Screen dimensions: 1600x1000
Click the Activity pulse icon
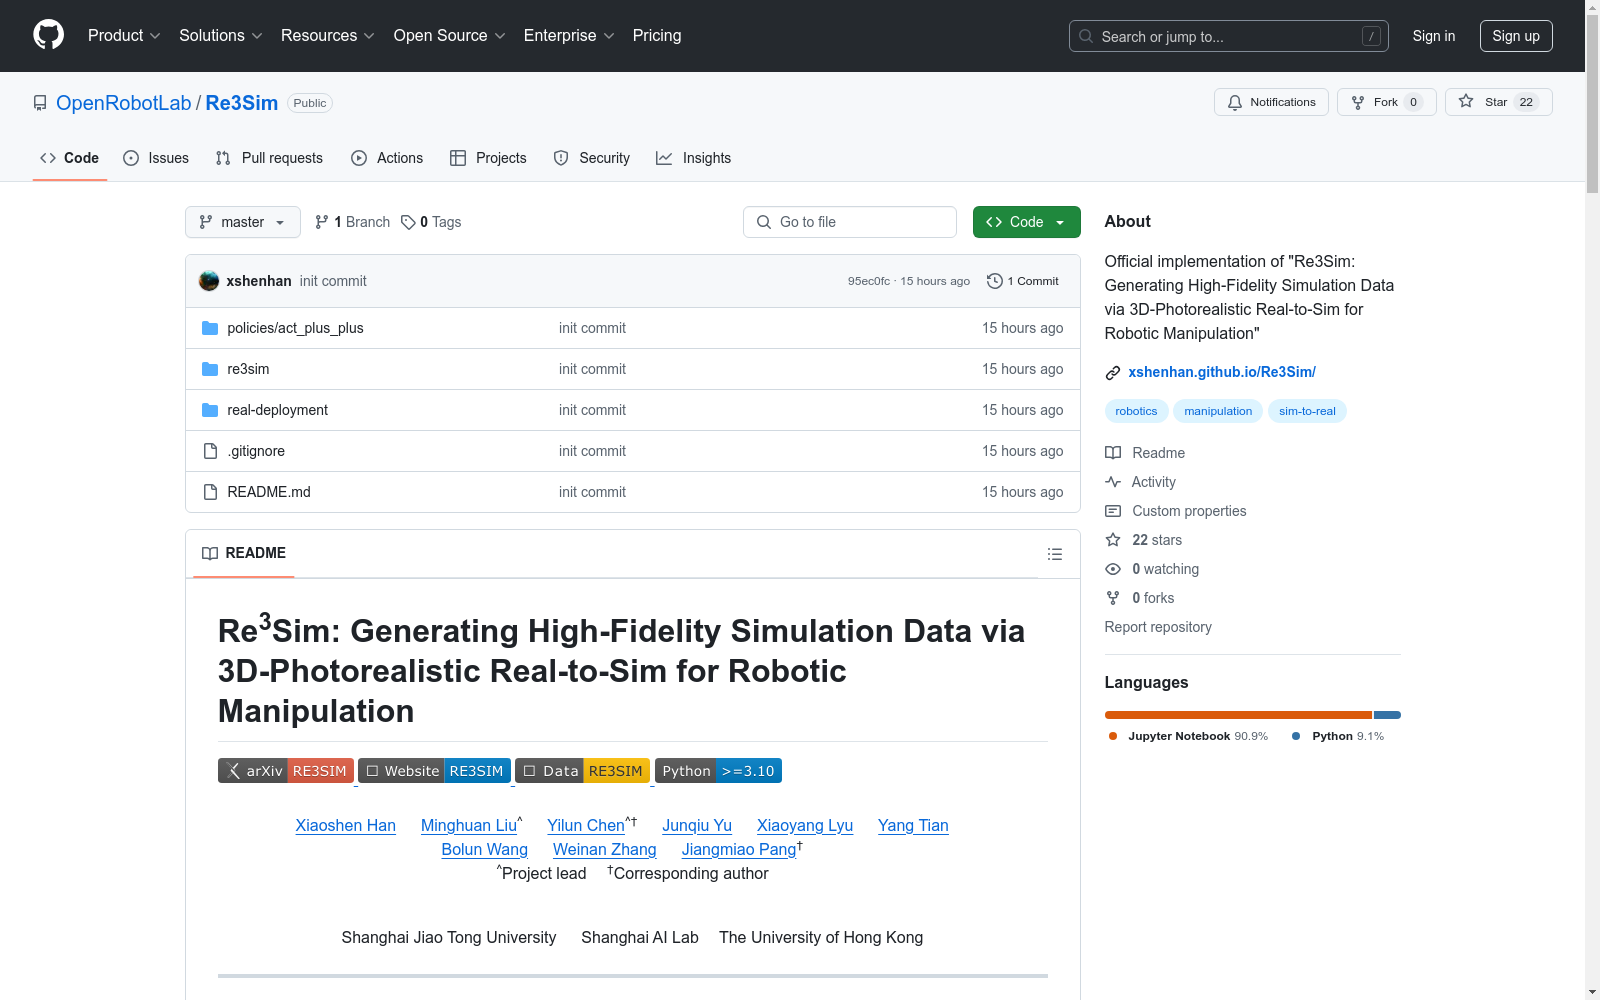(x=1113, y=482)
